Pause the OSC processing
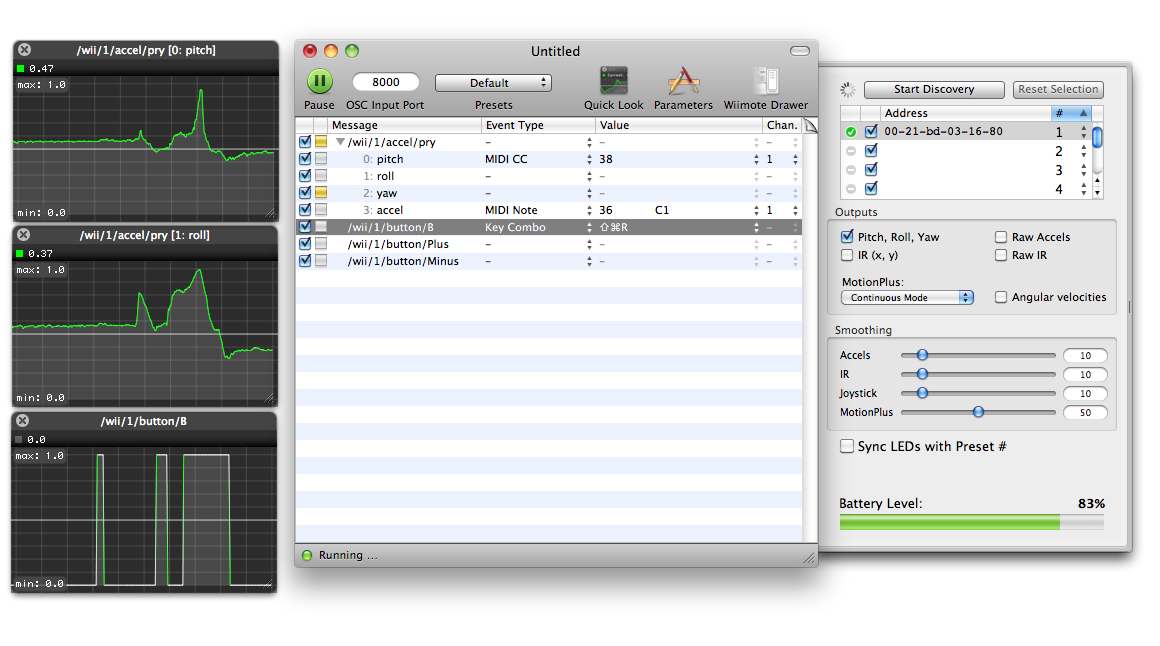Viewport: 1160px width, 646px height. (320, 81)
